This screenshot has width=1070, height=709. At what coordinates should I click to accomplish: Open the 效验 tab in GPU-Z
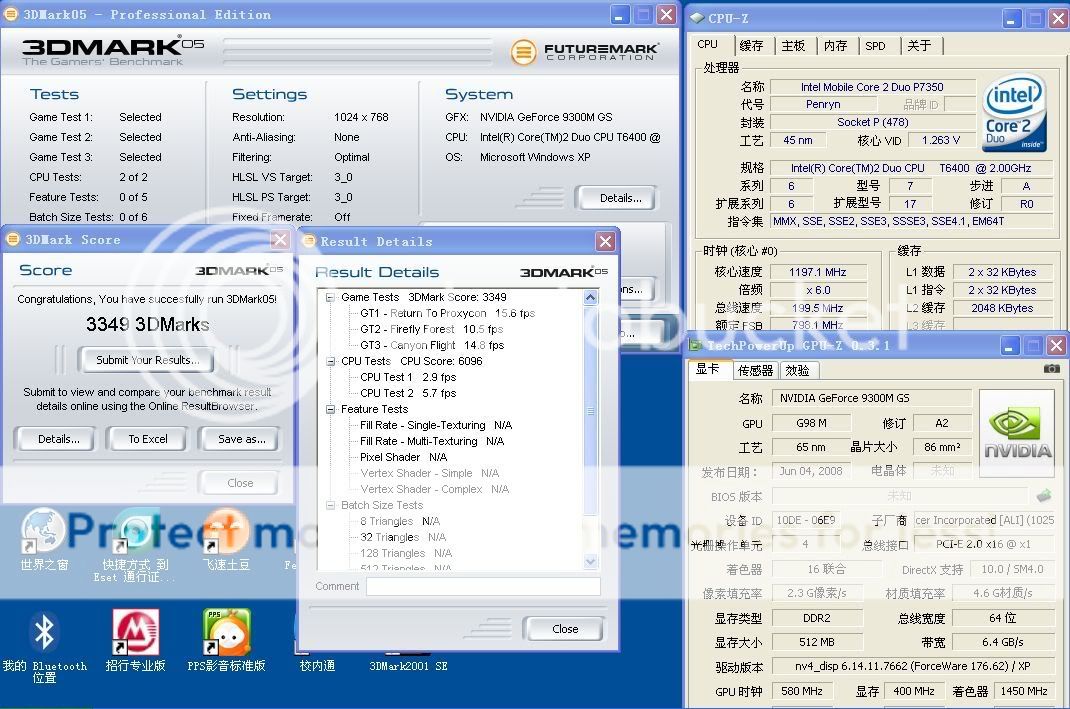click(798, 371)
